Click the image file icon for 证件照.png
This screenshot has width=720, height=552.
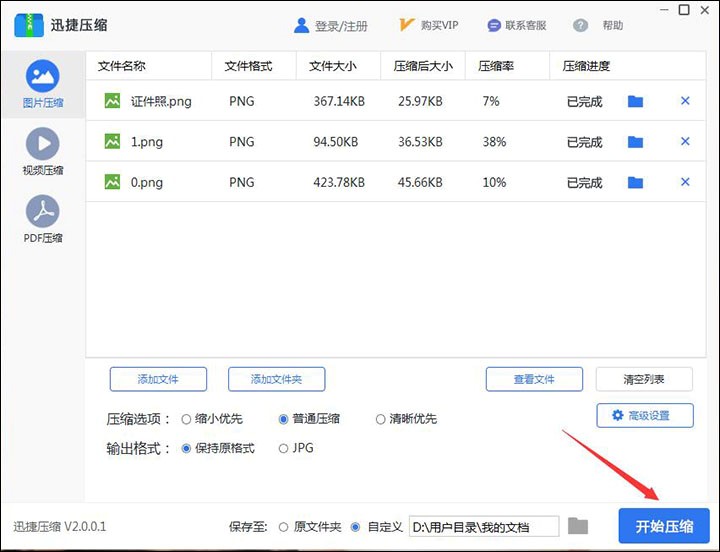pyautogui.click(x=112, y=101)
